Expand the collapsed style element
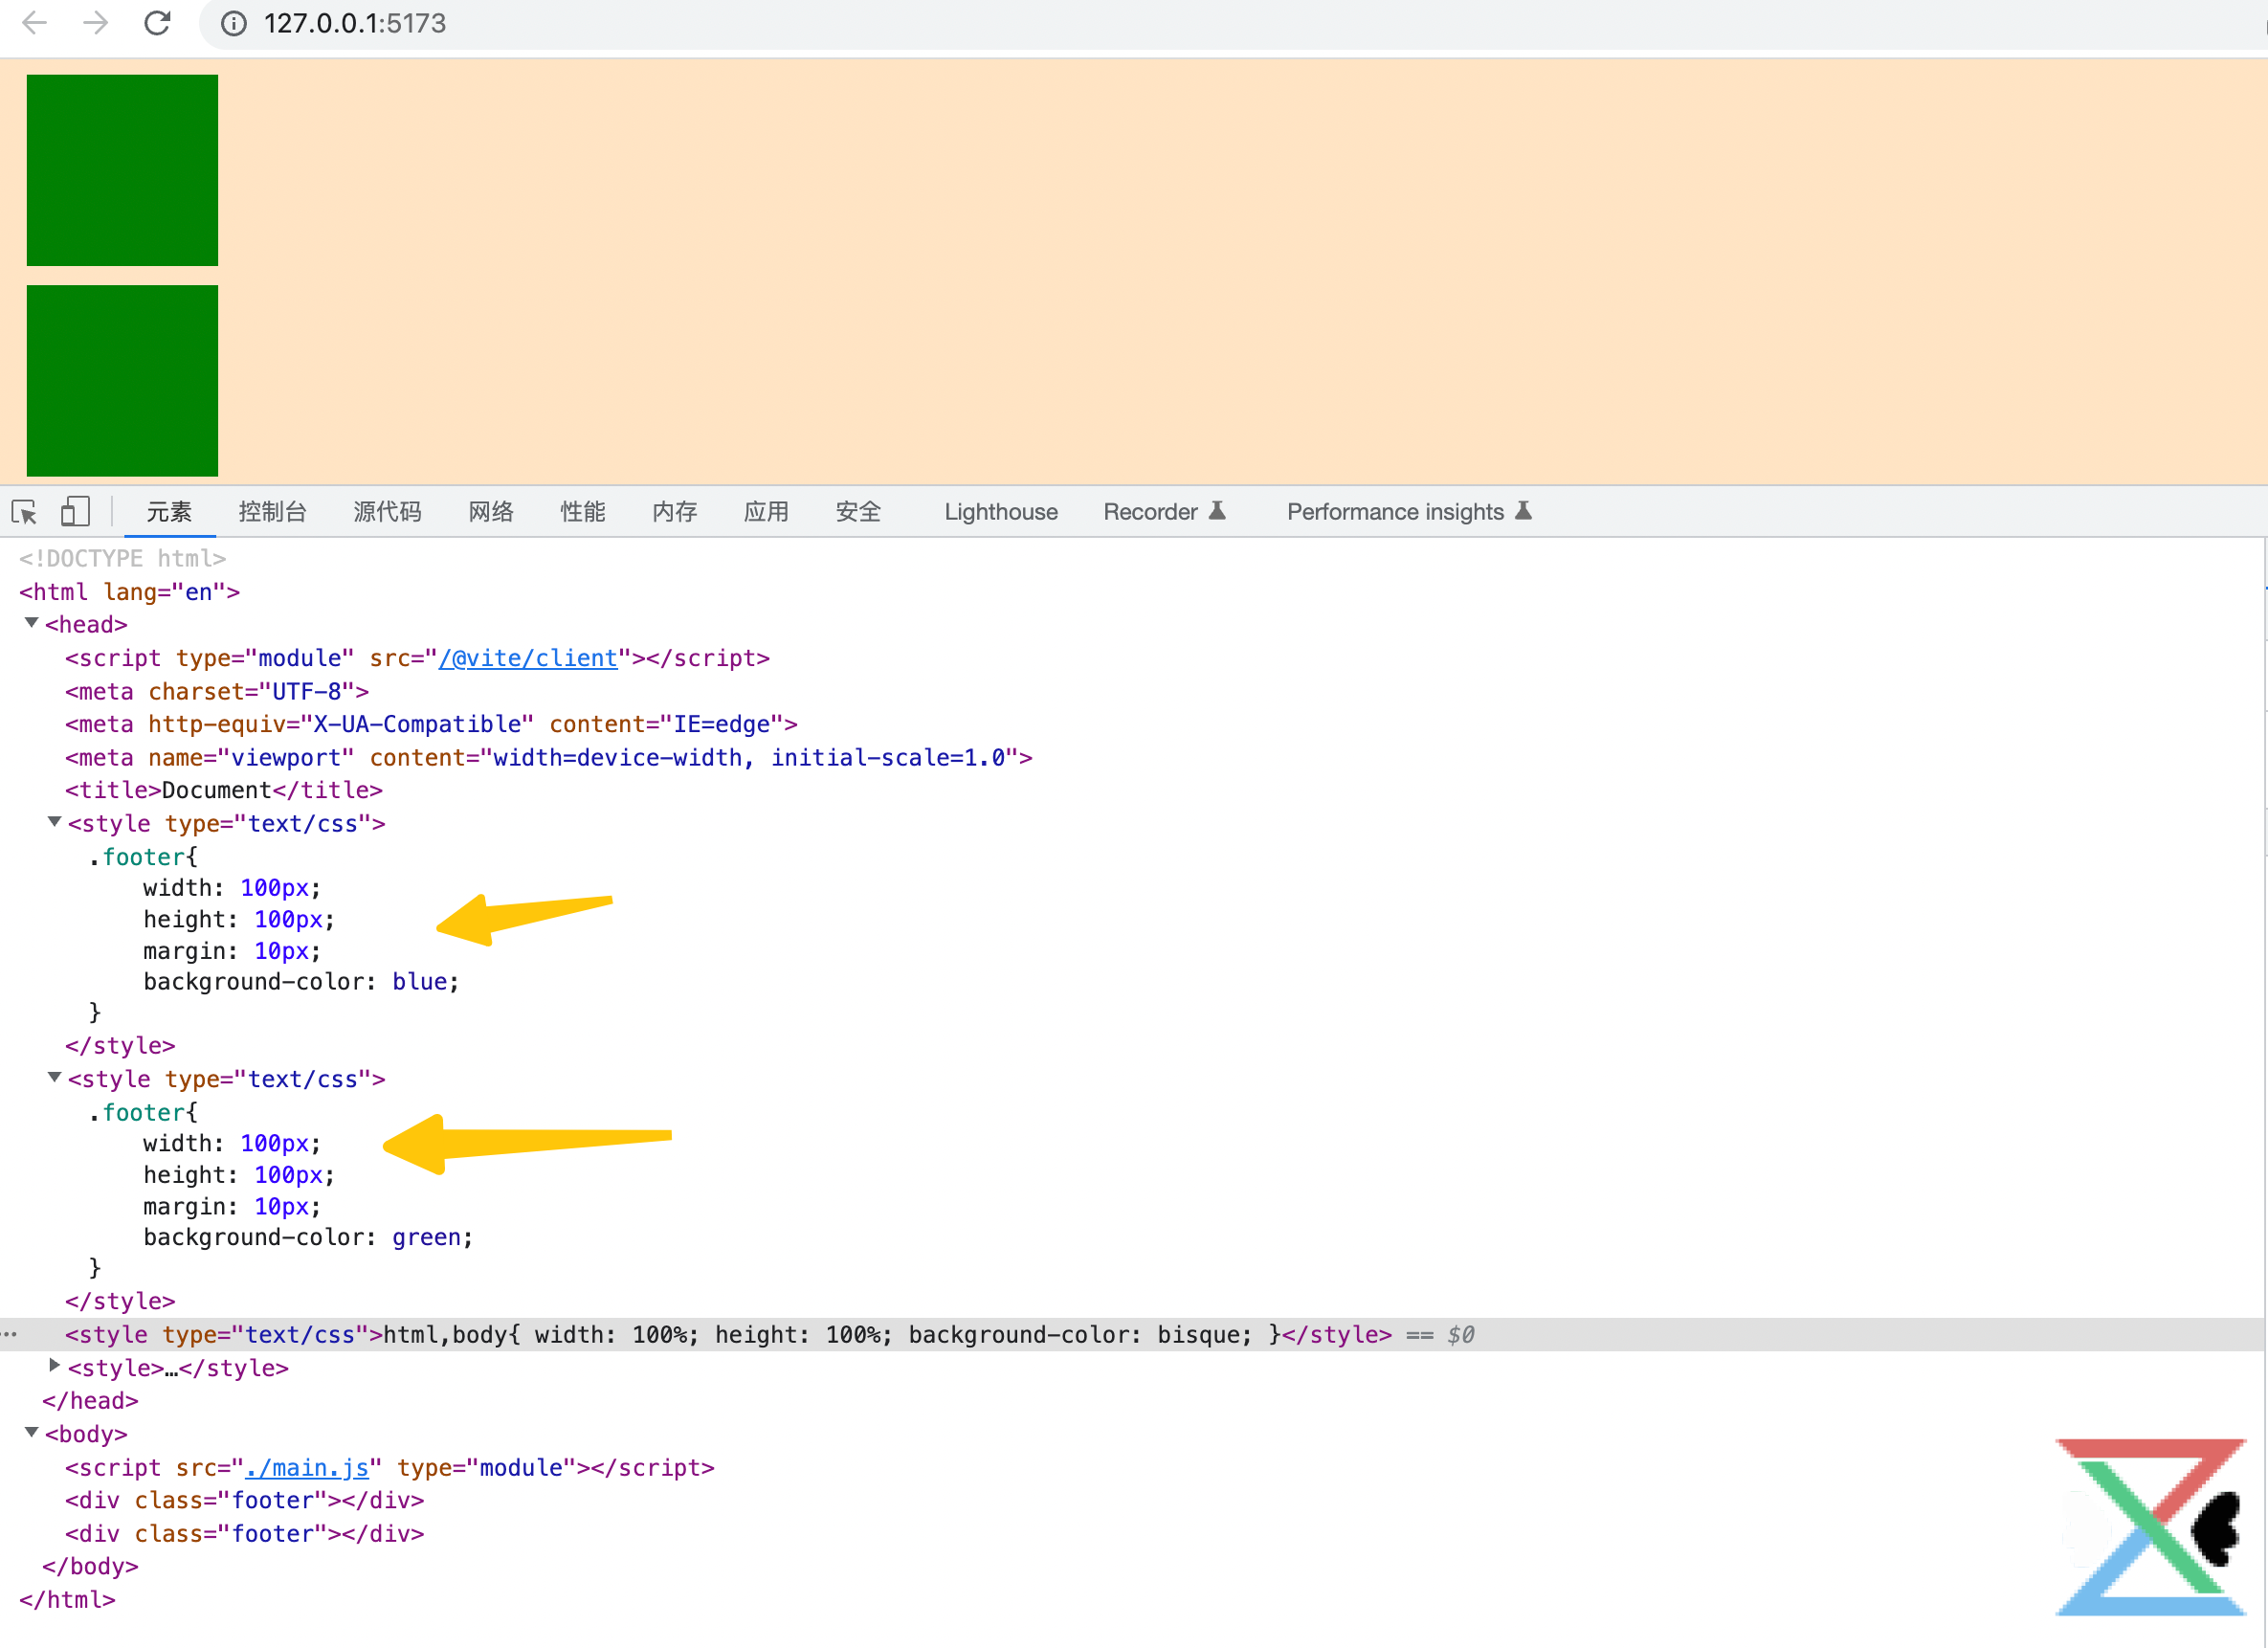Viewport: 2268px width, 1648px height. tap(55, 1366)
